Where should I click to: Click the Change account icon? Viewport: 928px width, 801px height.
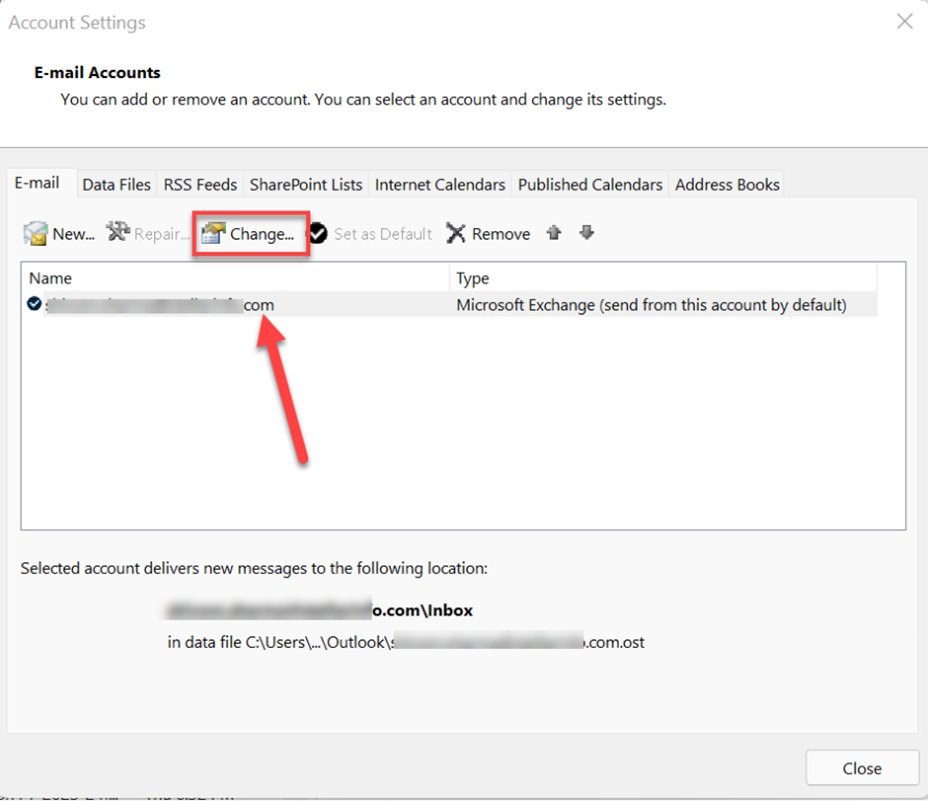click(x=213, y=233)
